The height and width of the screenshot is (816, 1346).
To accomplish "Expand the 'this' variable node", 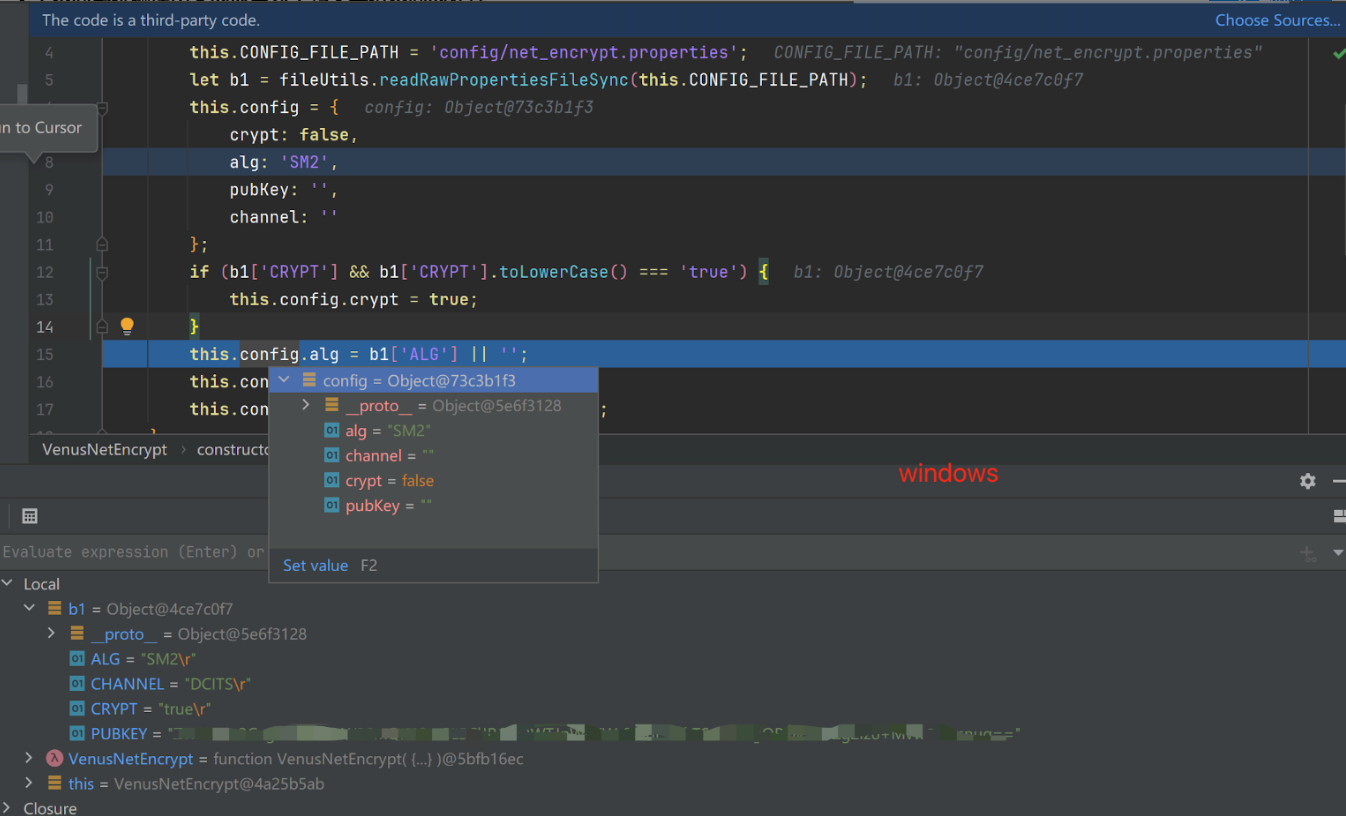I will point(29,784).
